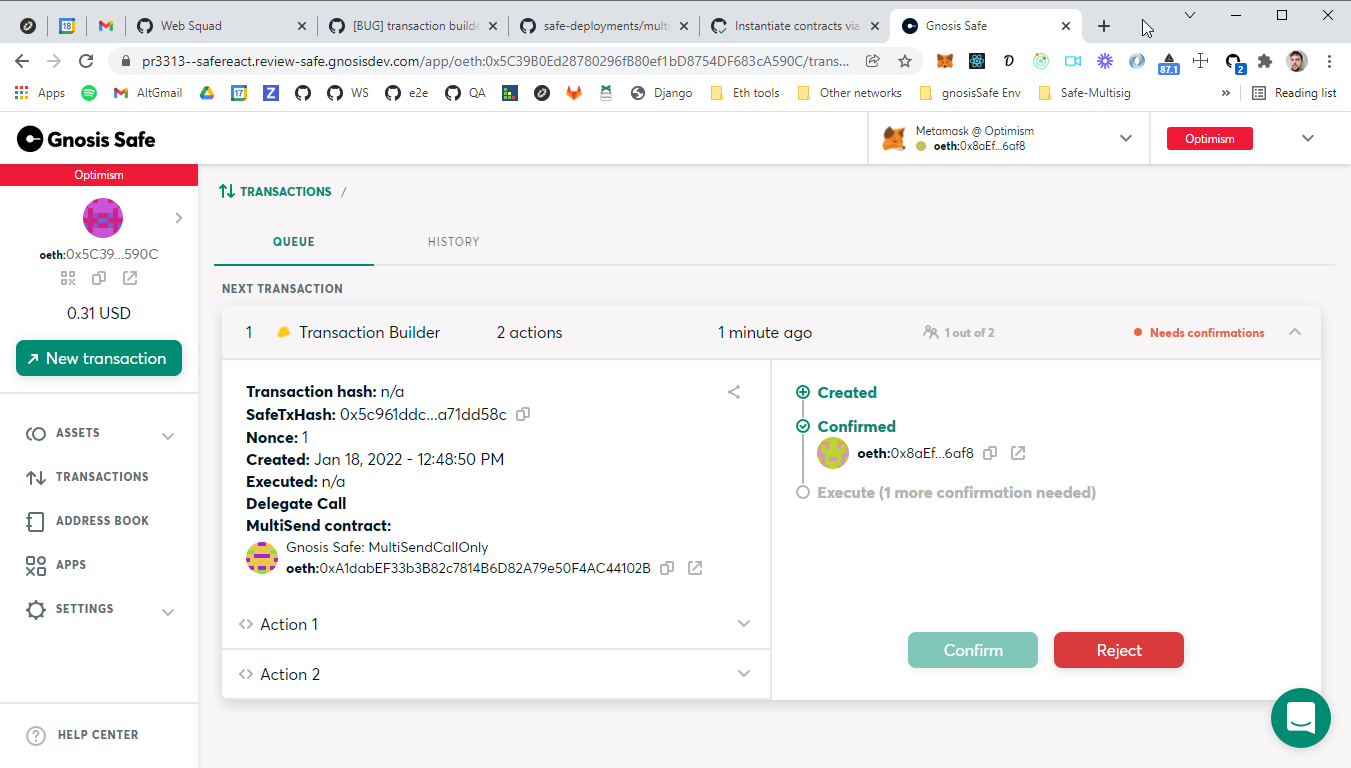Switch to Instantiate contracts tab

(794, 26)
